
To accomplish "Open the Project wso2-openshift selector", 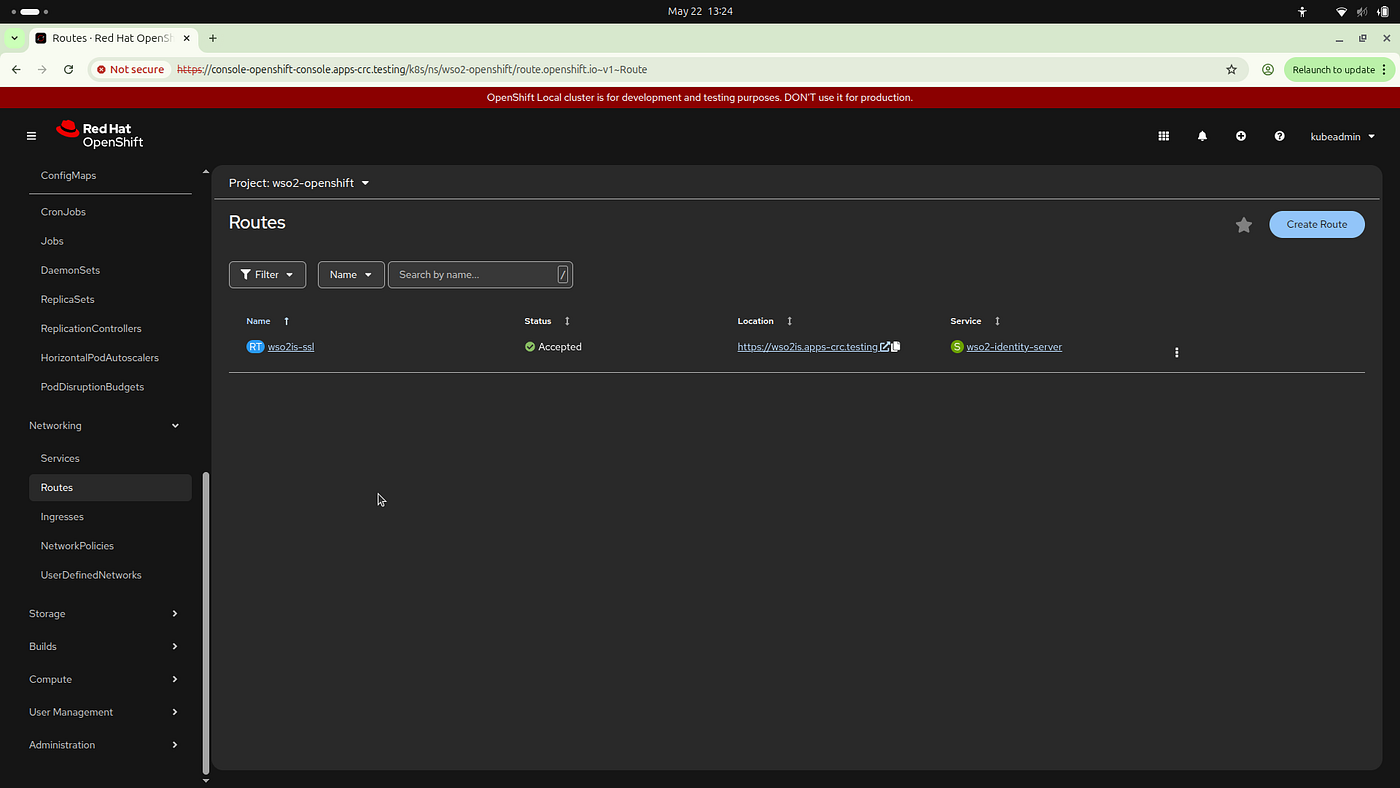I will pyautogui.click(x=299, y=183).
